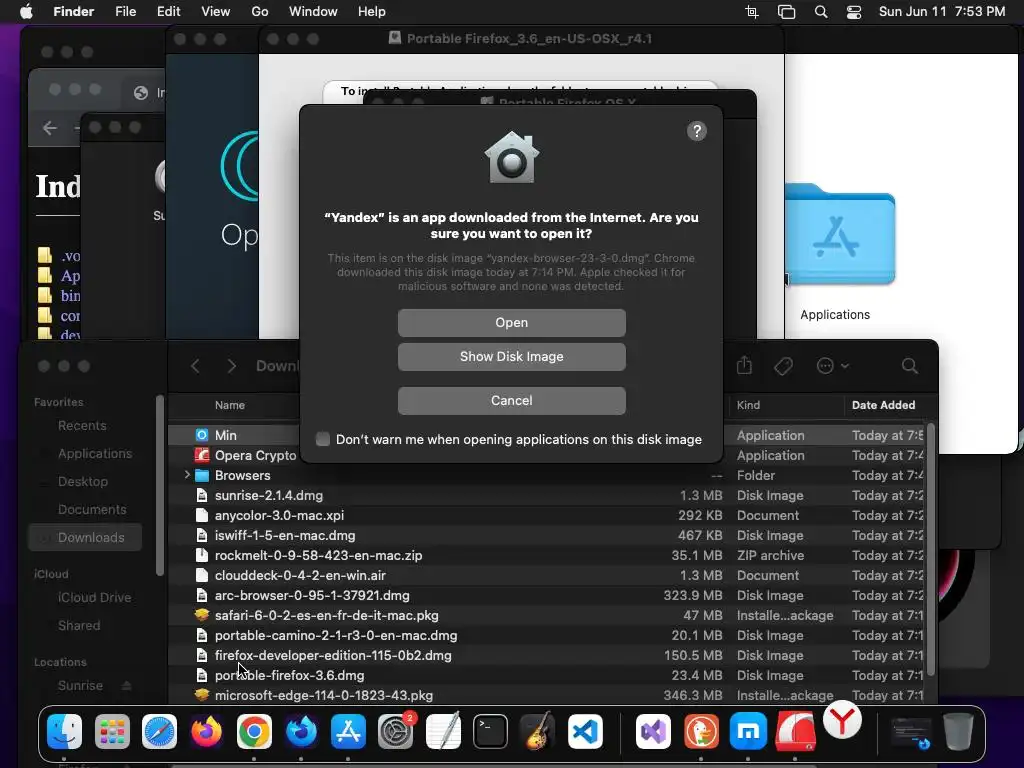
Task: Open GarageBand in the Dock
Action: (x=537, y=731)
